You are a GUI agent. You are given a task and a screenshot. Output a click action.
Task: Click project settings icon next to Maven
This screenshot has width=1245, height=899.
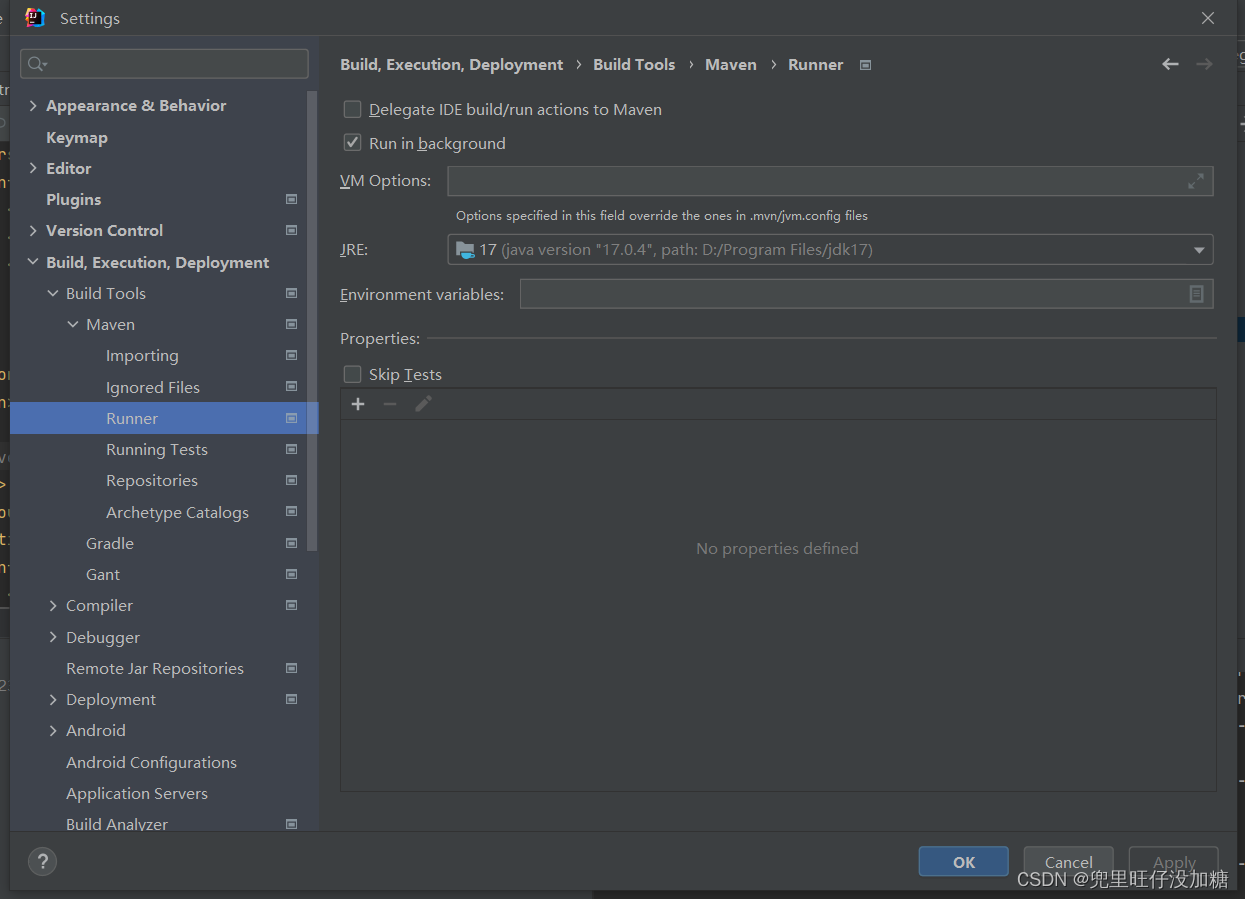coord(291,324)
